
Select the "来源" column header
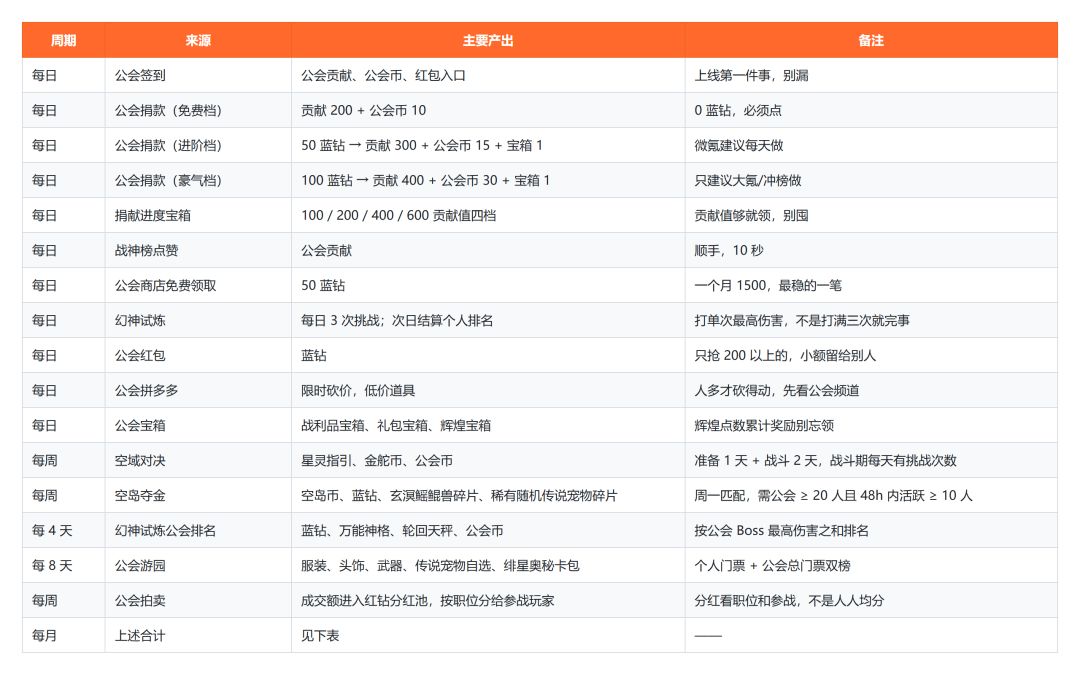point(198,41)
